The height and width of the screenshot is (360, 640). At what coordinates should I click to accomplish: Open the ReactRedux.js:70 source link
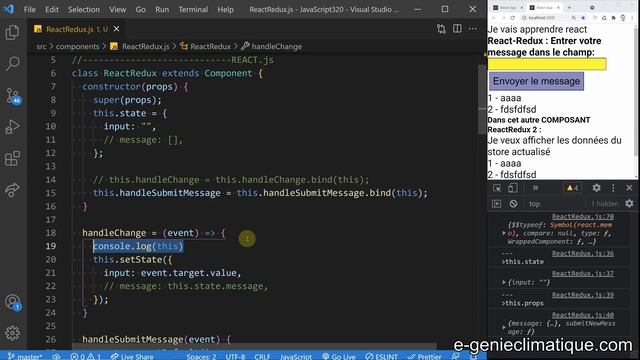tap(583, 216)
